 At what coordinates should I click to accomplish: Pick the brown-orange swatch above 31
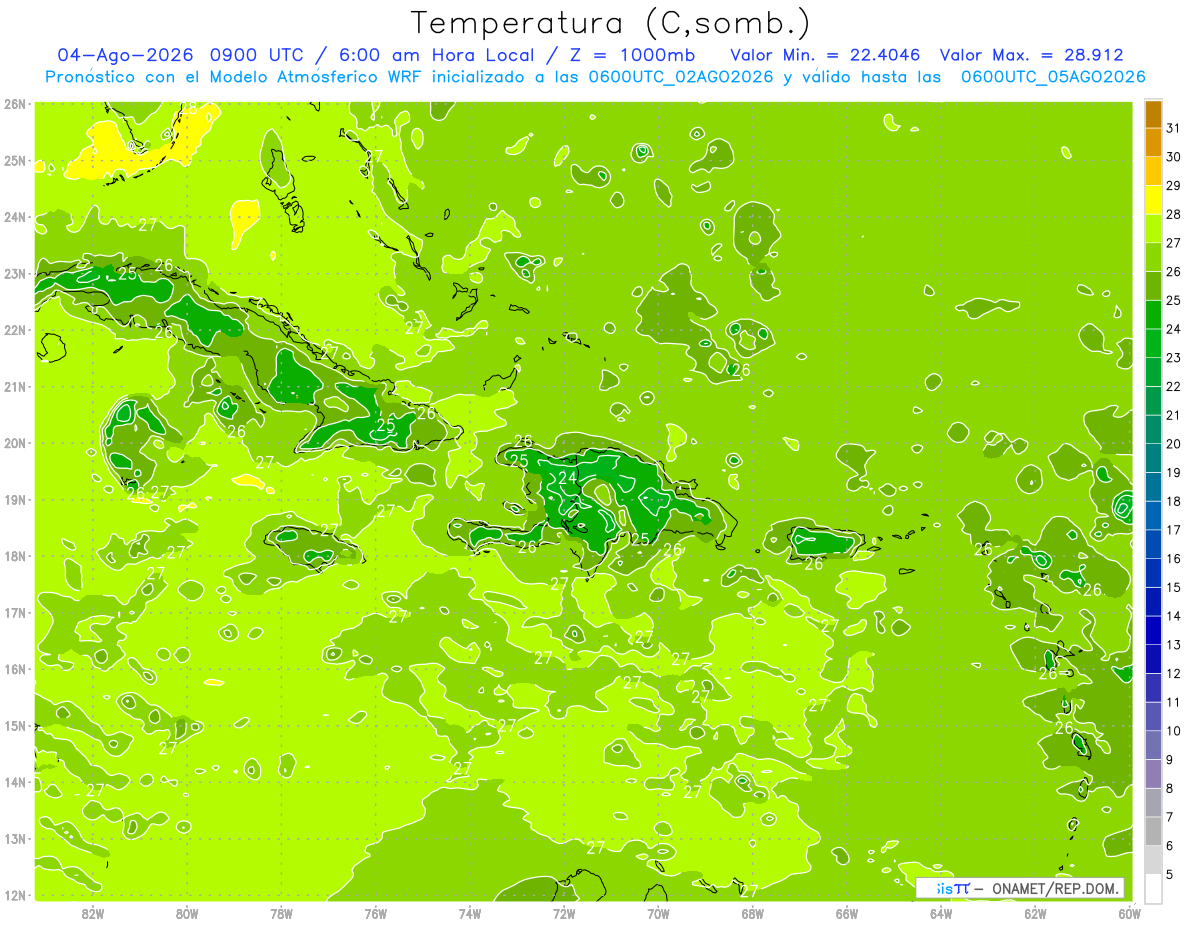(1153, 114)
